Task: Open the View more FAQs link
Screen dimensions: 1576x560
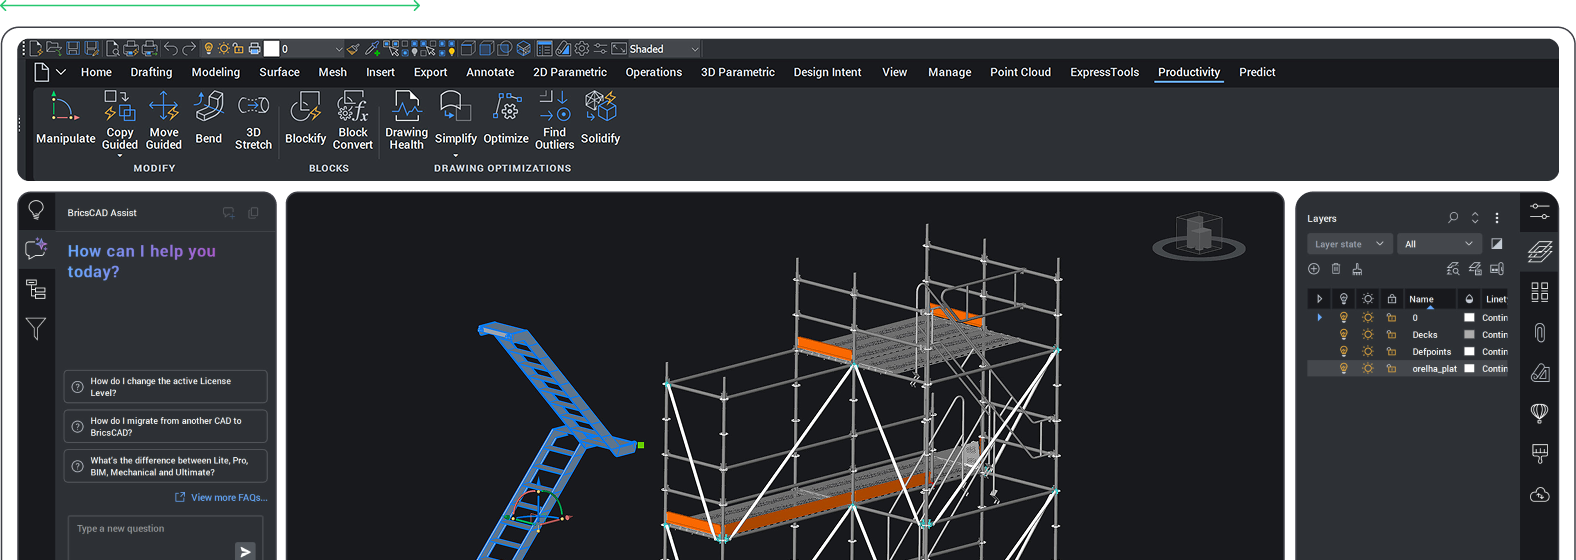Action: pyautogui.click(x=222, y=497)
